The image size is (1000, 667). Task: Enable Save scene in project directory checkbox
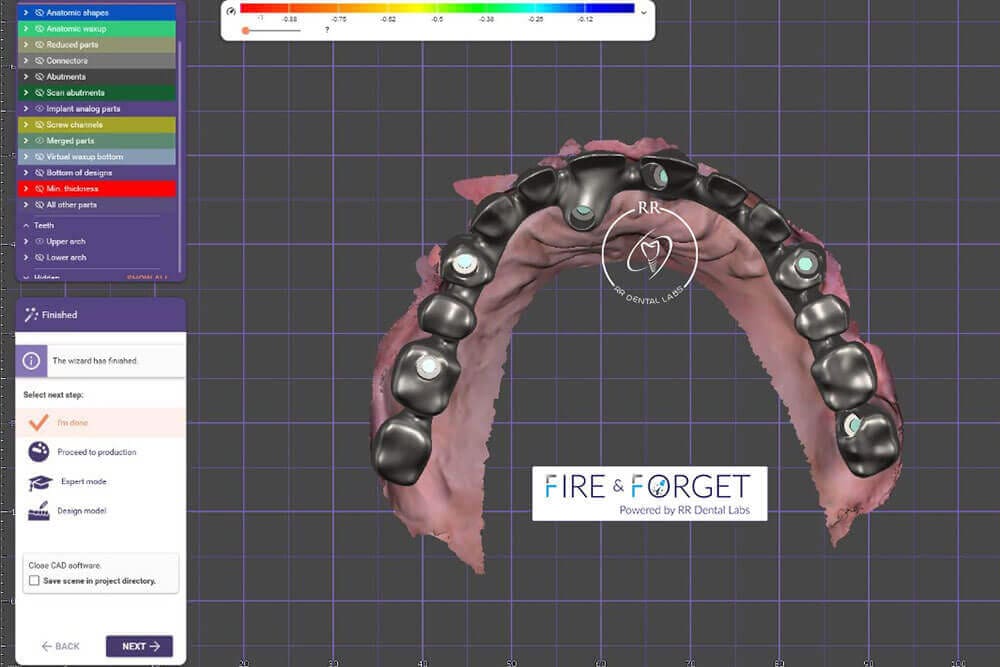(34, 580)
